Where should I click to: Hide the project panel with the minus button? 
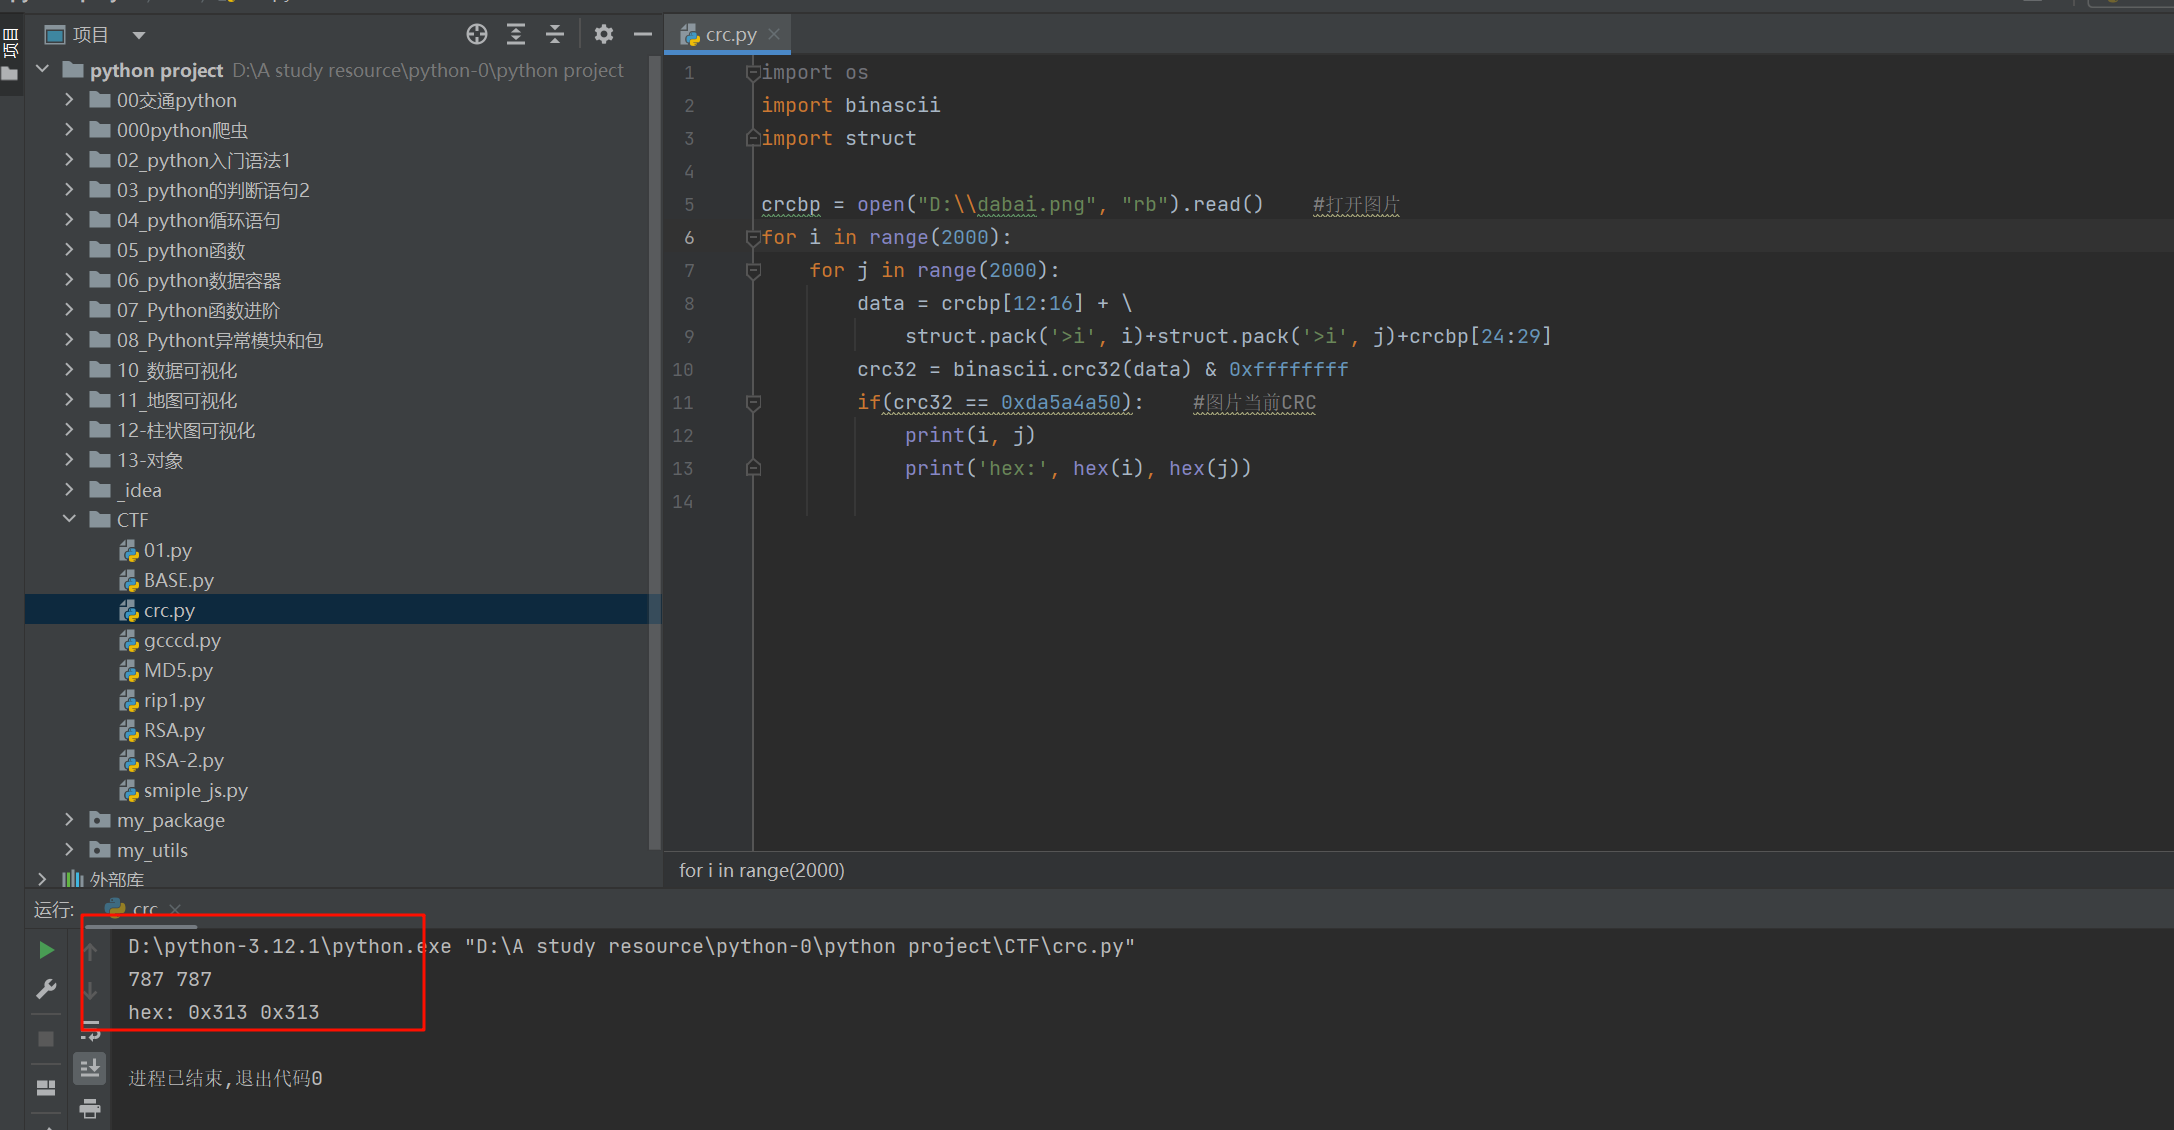[x=643, y=35]
